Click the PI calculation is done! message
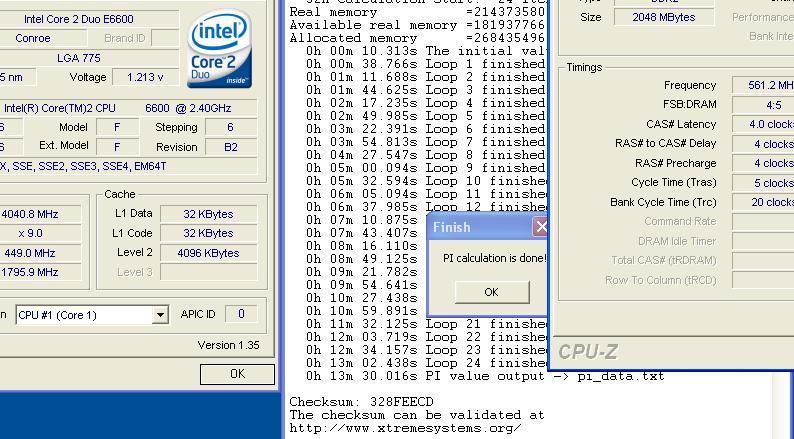Viewport: 794px width, 439px height. 495,258
